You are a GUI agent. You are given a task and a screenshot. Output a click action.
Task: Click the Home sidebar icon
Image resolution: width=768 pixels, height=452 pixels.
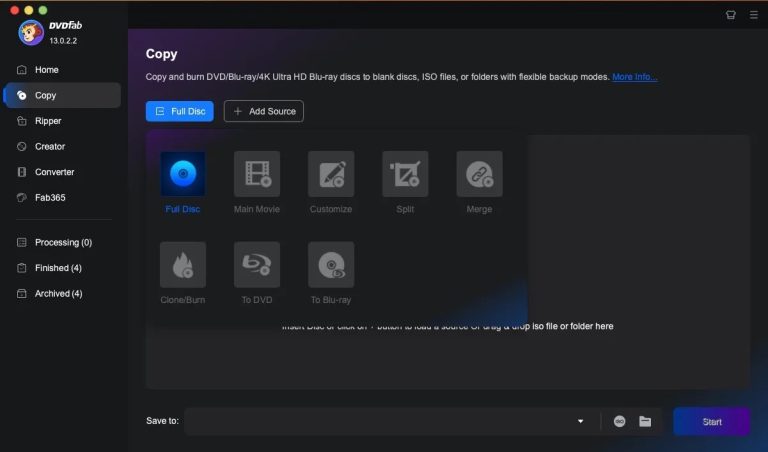22,70
